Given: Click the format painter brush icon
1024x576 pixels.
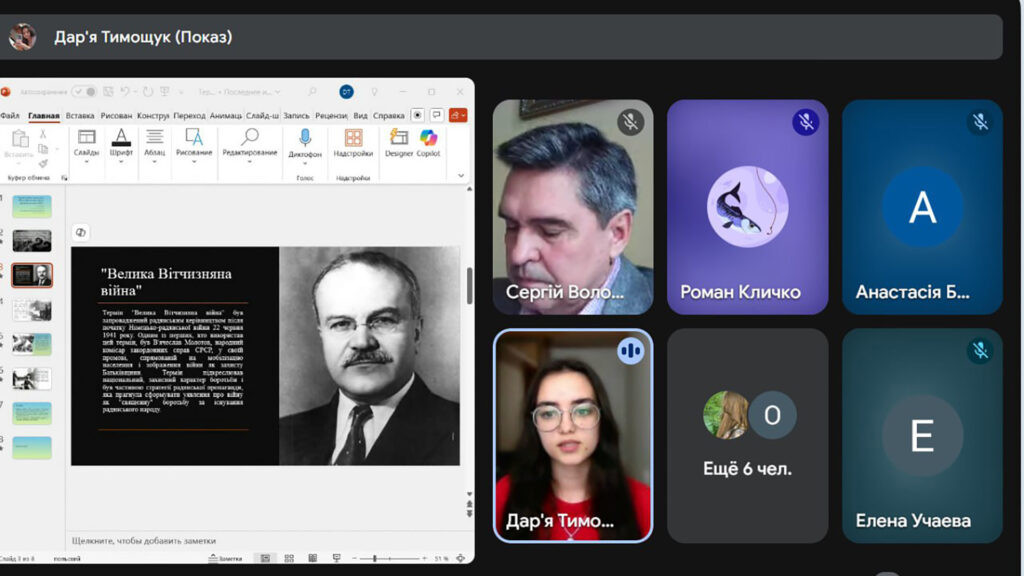Looking at the screenshot, I should click(43, 163).
